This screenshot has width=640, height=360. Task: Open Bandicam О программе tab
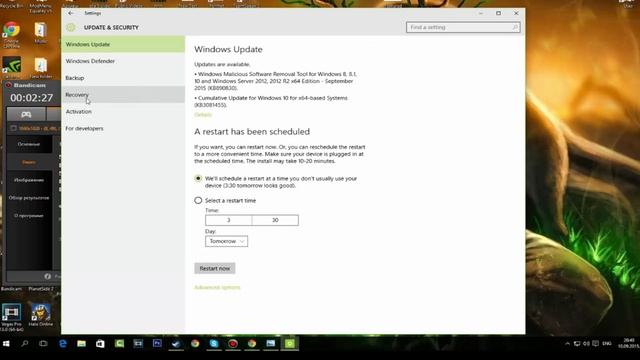coord(29,216)
